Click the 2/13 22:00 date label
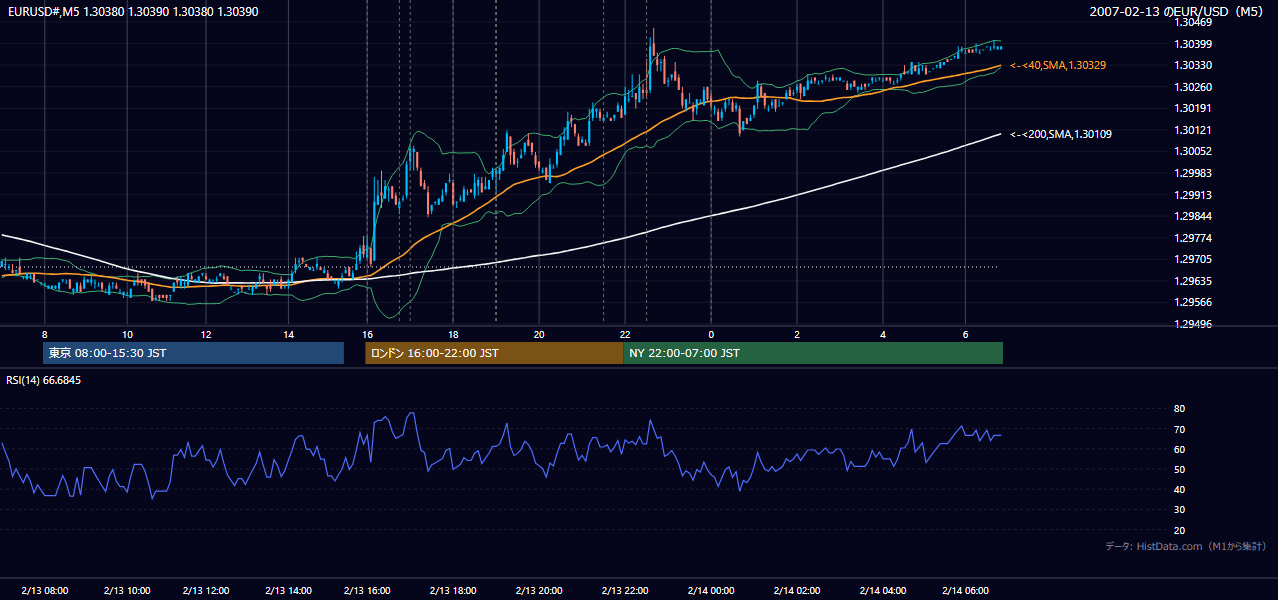1278x600 pixels. [x=625, y=591]
